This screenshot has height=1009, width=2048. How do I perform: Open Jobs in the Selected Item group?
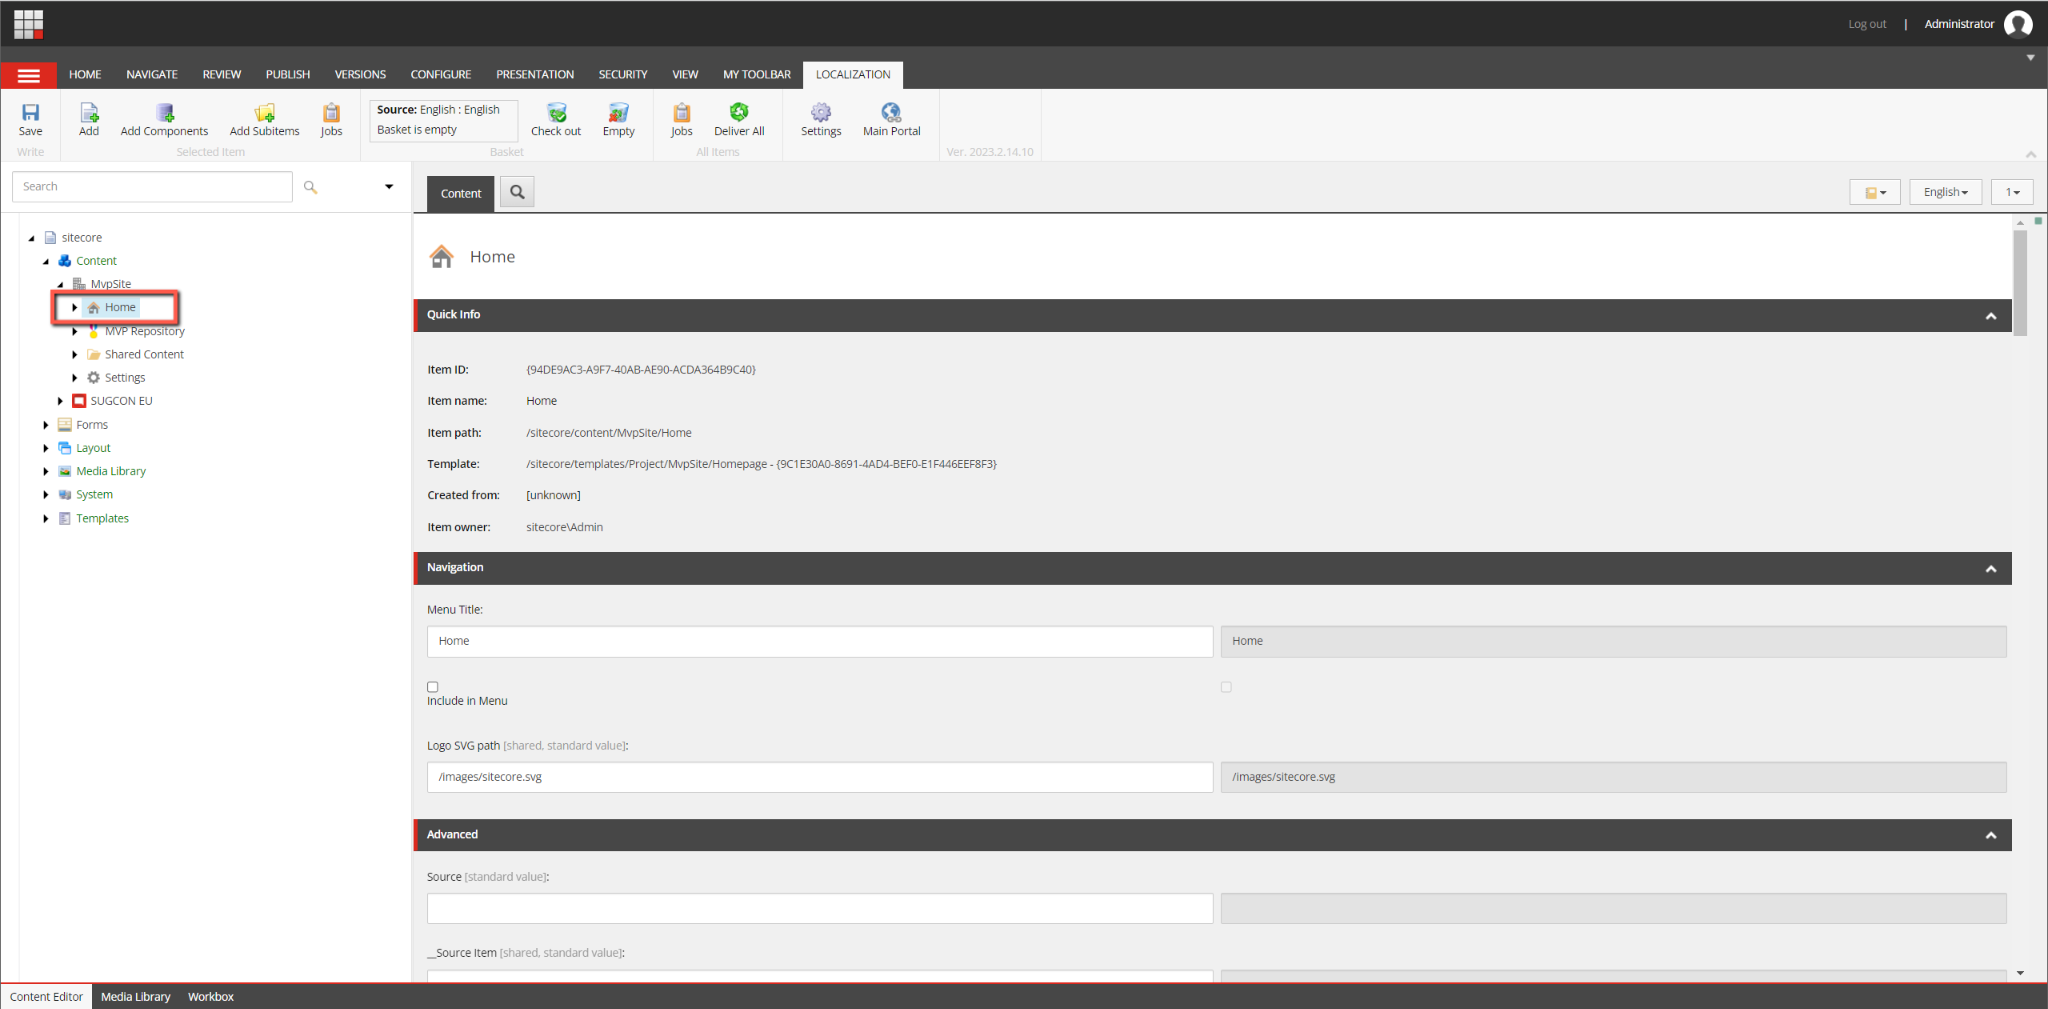pyautogui.click(x=331, y=120)
